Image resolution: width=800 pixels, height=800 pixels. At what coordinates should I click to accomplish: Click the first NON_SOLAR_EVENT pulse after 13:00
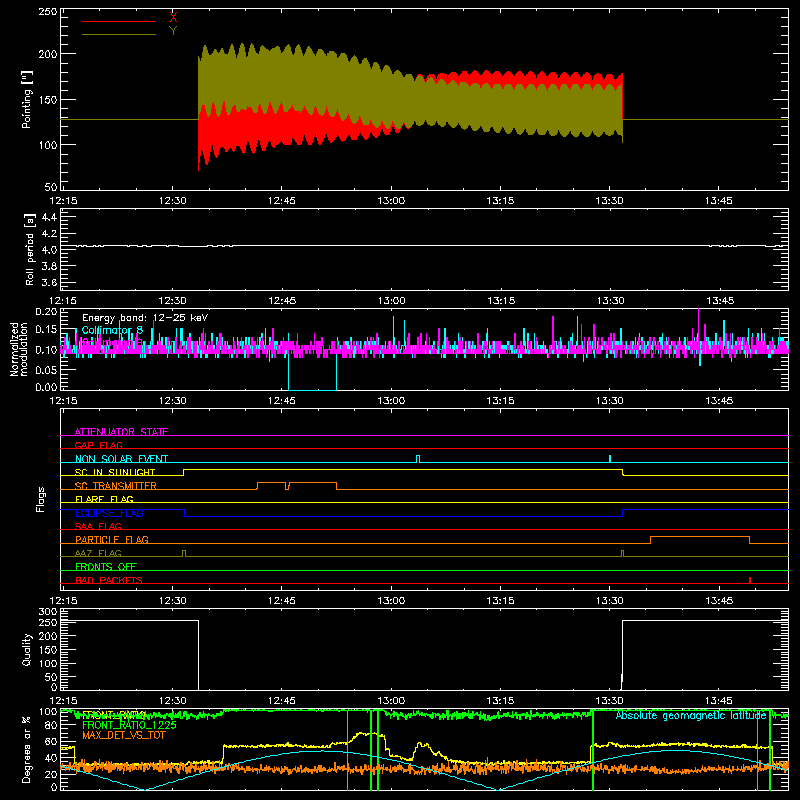[x=418, y=459]
